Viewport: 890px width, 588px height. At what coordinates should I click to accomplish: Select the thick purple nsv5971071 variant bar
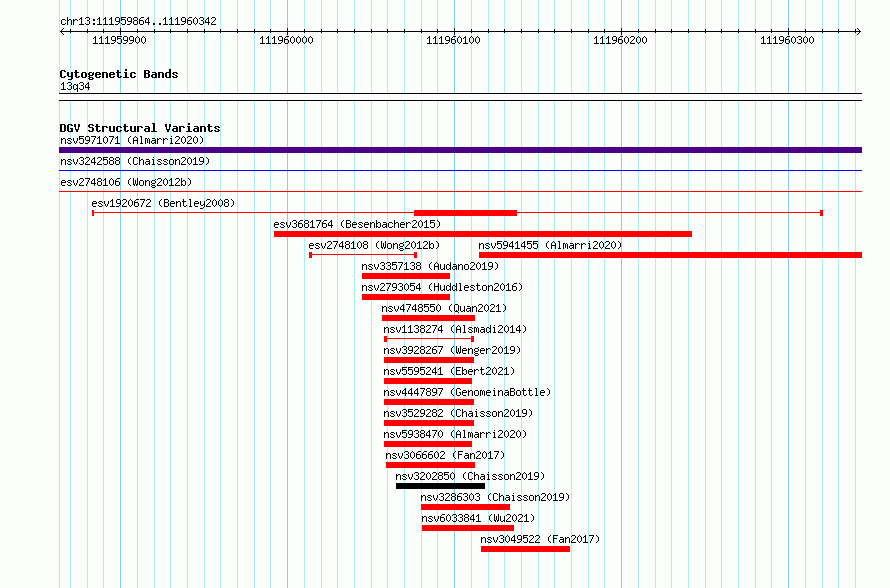point(460,150)
